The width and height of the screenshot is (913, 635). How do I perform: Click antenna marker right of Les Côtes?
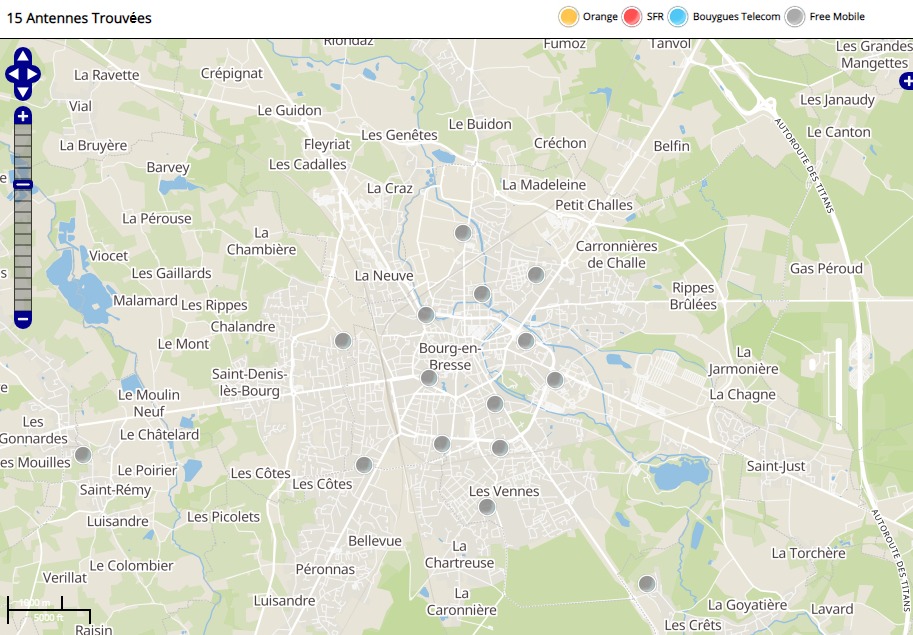coord(364,464)
